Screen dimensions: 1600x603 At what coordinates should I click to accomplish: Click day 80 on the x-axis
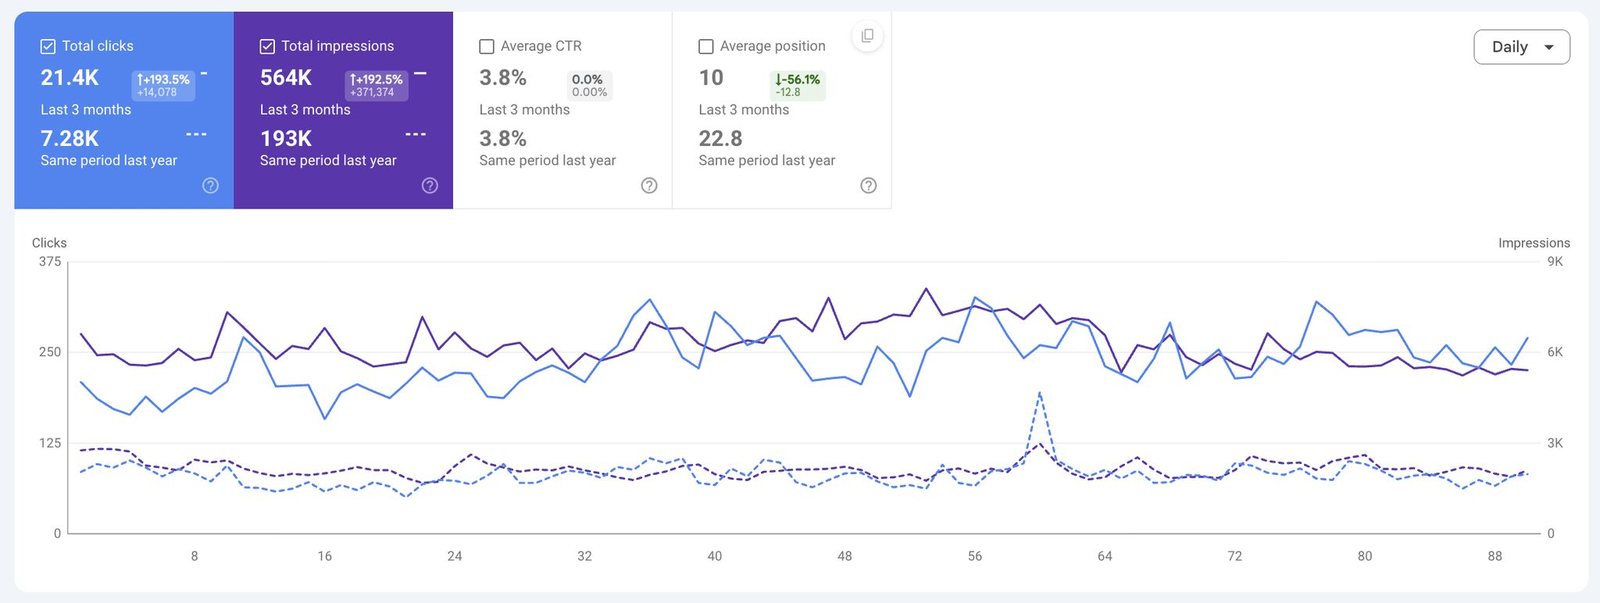pyautogui.click(x=1365, y=556)
